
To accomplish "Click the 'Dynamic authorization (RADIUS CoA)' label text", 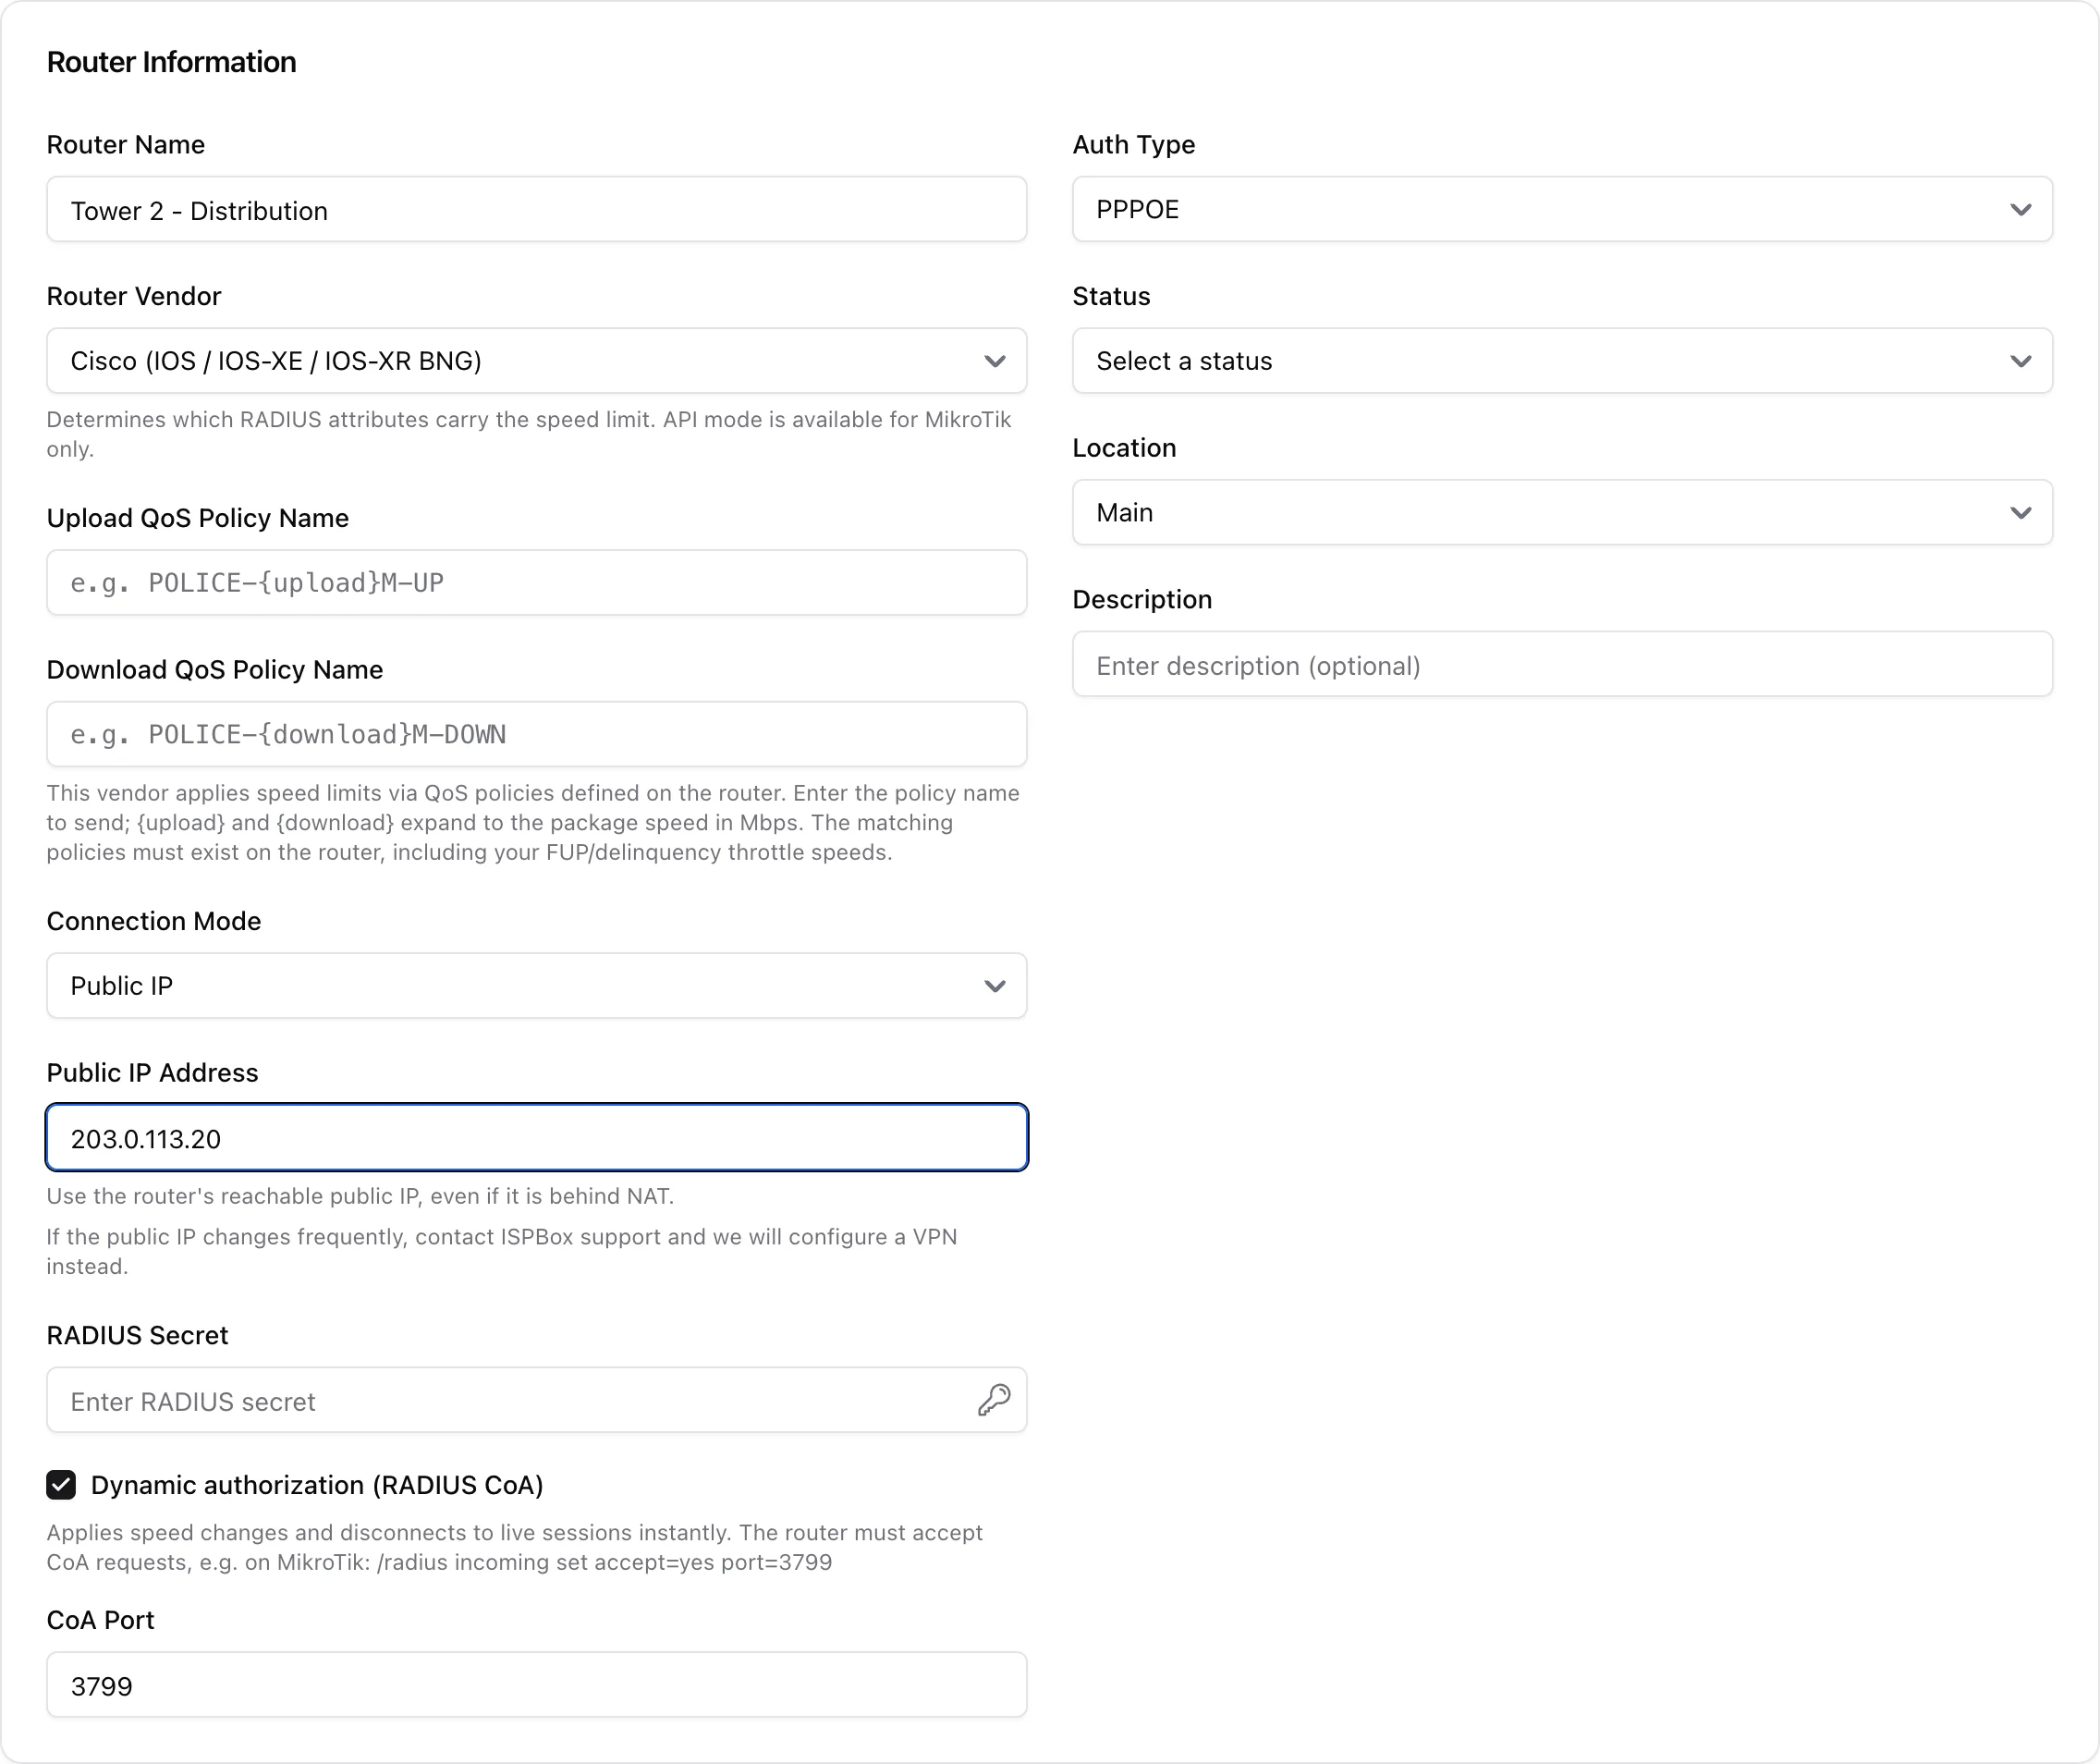I will 317,1485.
